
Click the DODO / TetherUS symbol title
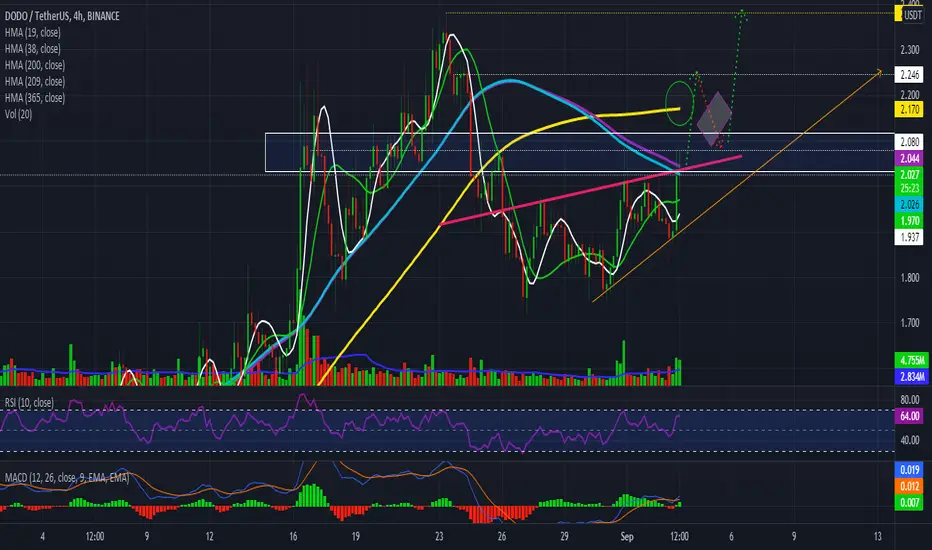coord(62,16)
